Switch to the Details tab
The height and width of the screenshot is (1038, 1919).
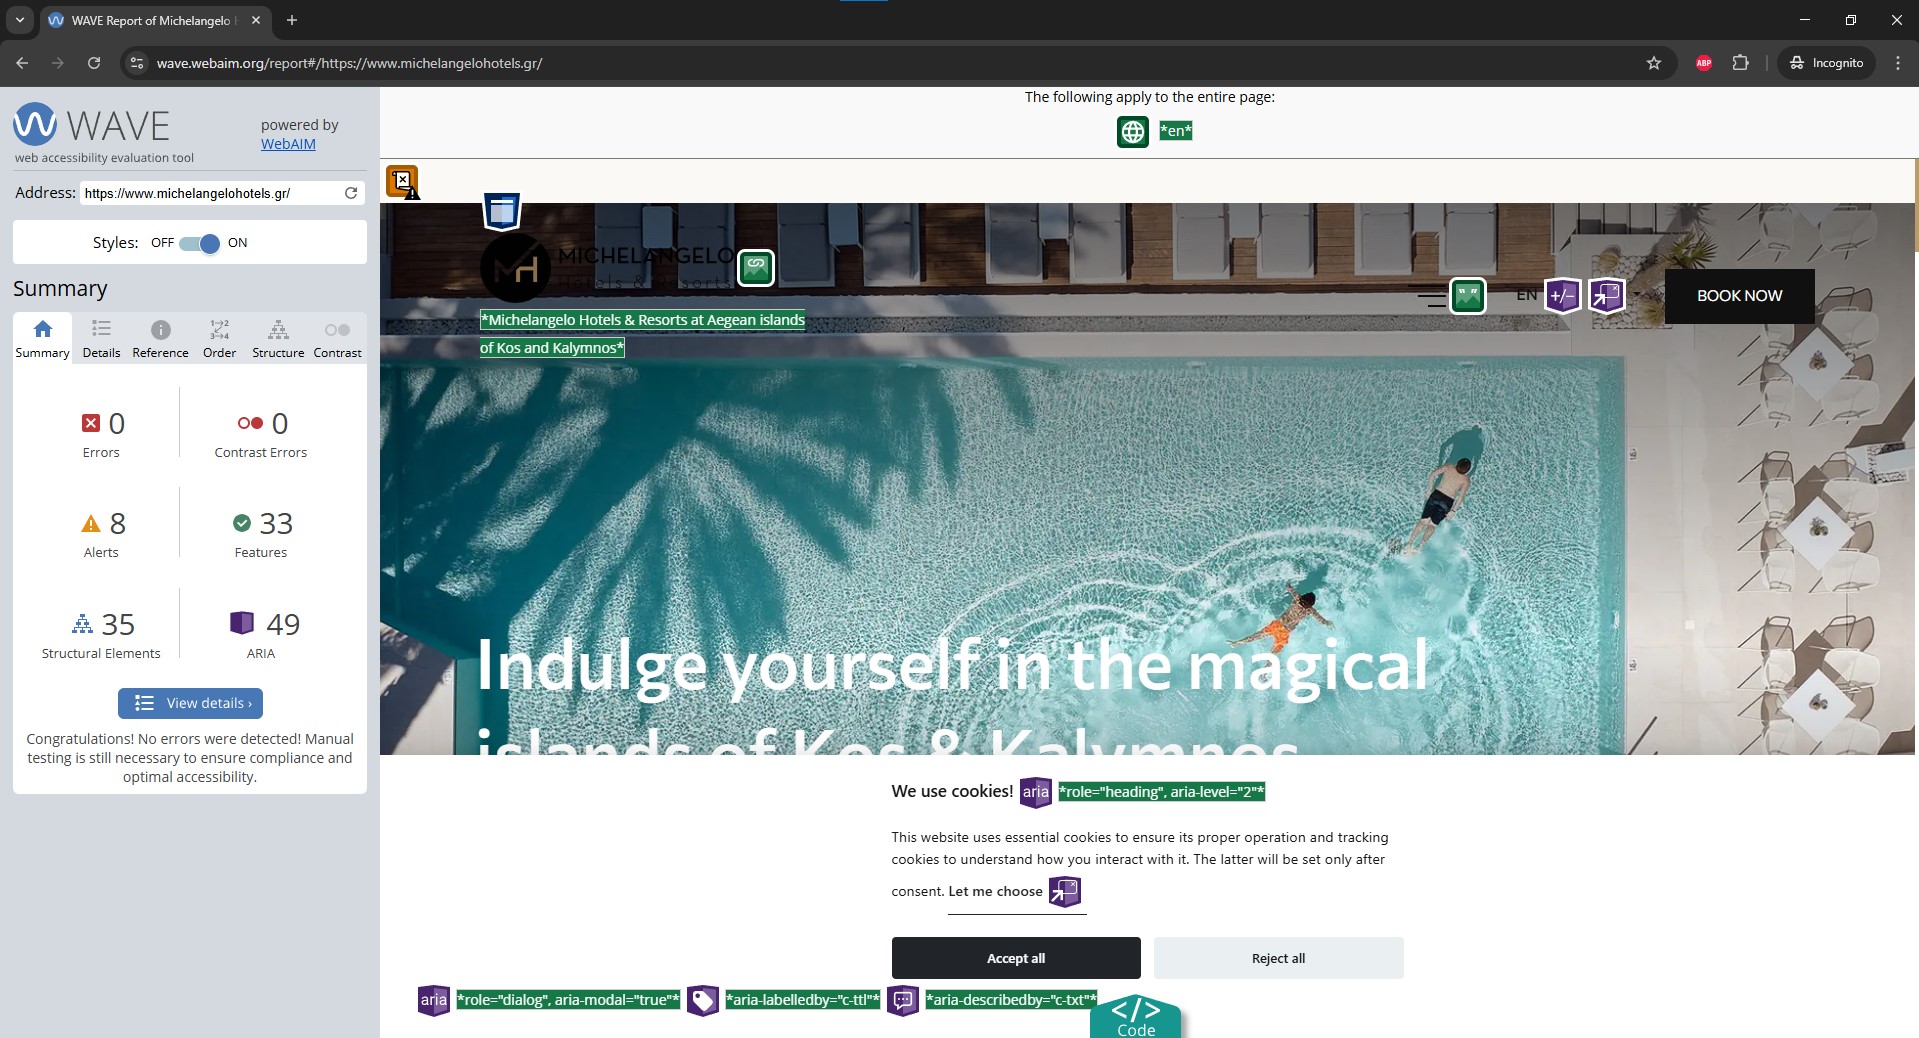[101, 339]
